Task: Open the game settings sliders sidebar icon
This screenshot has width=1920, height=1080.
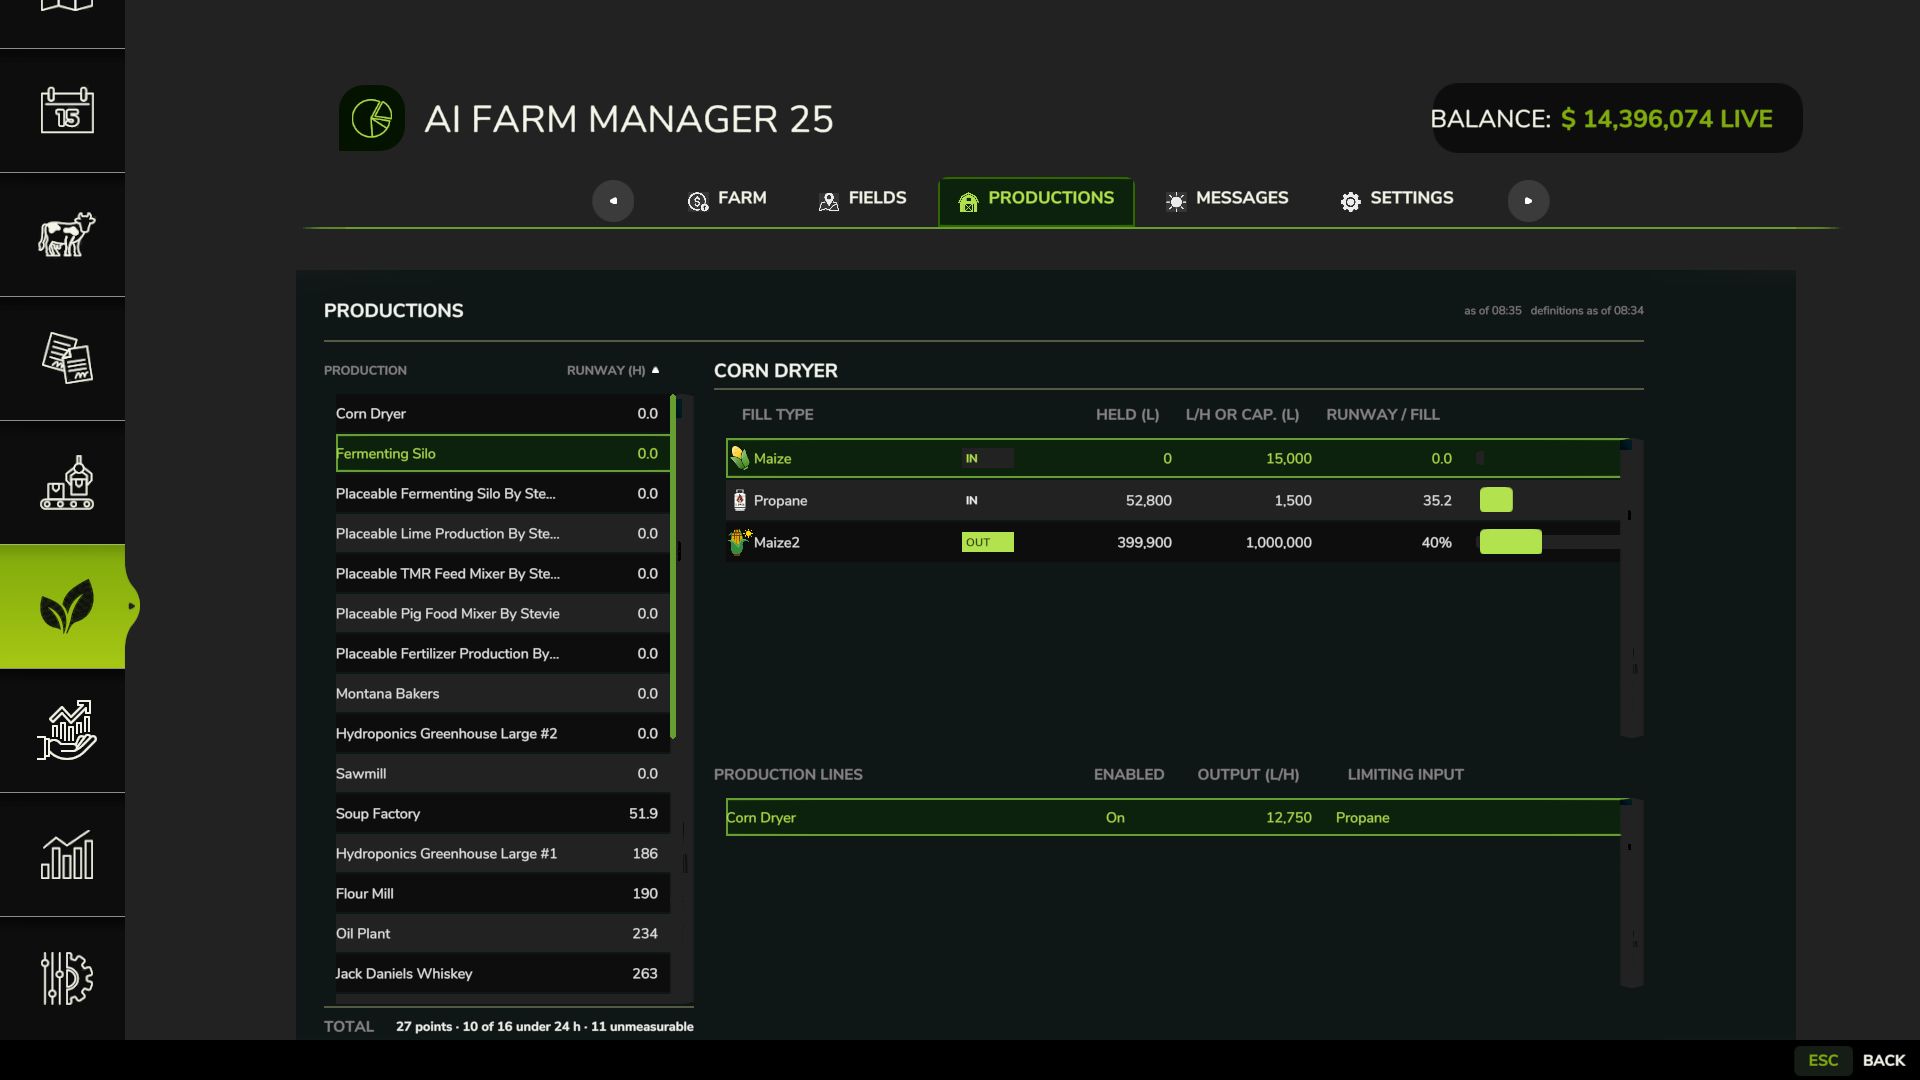Action: click(x=67, y=978)
